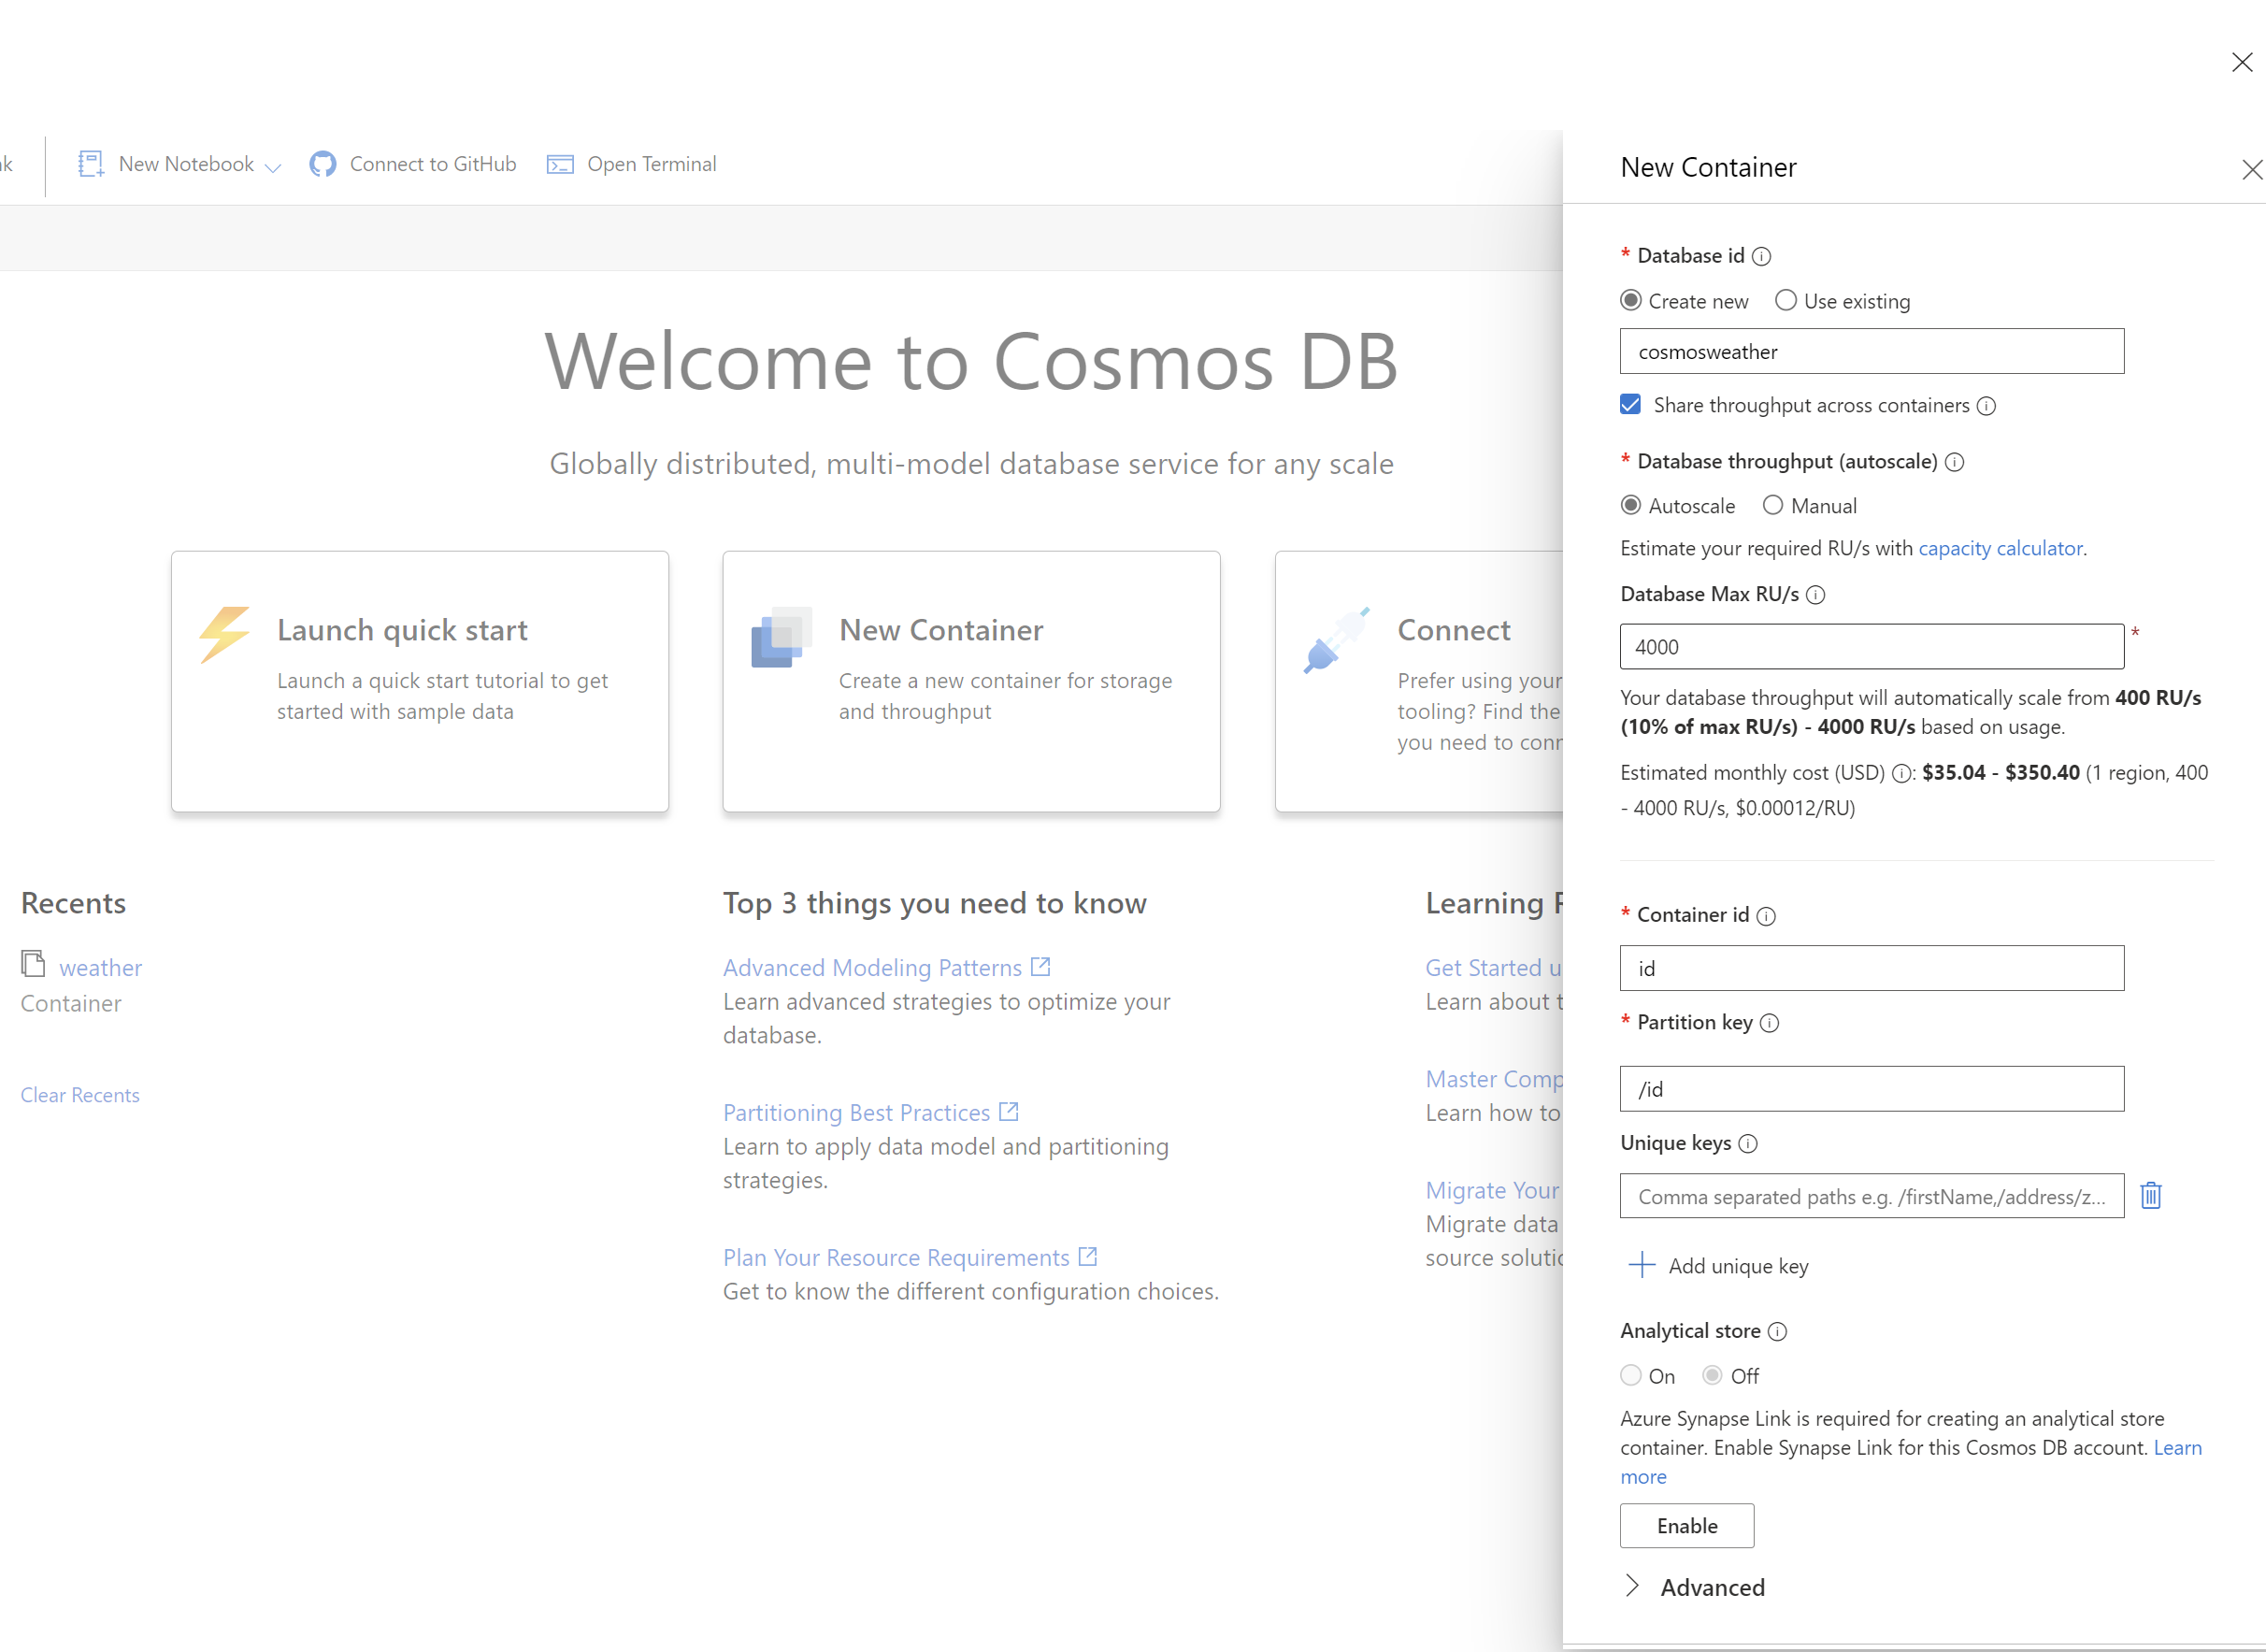The width and height of the screenshot is (2266, 1652).
Task: Select the Manual throughput radio button
Action: coord(1773,507)
